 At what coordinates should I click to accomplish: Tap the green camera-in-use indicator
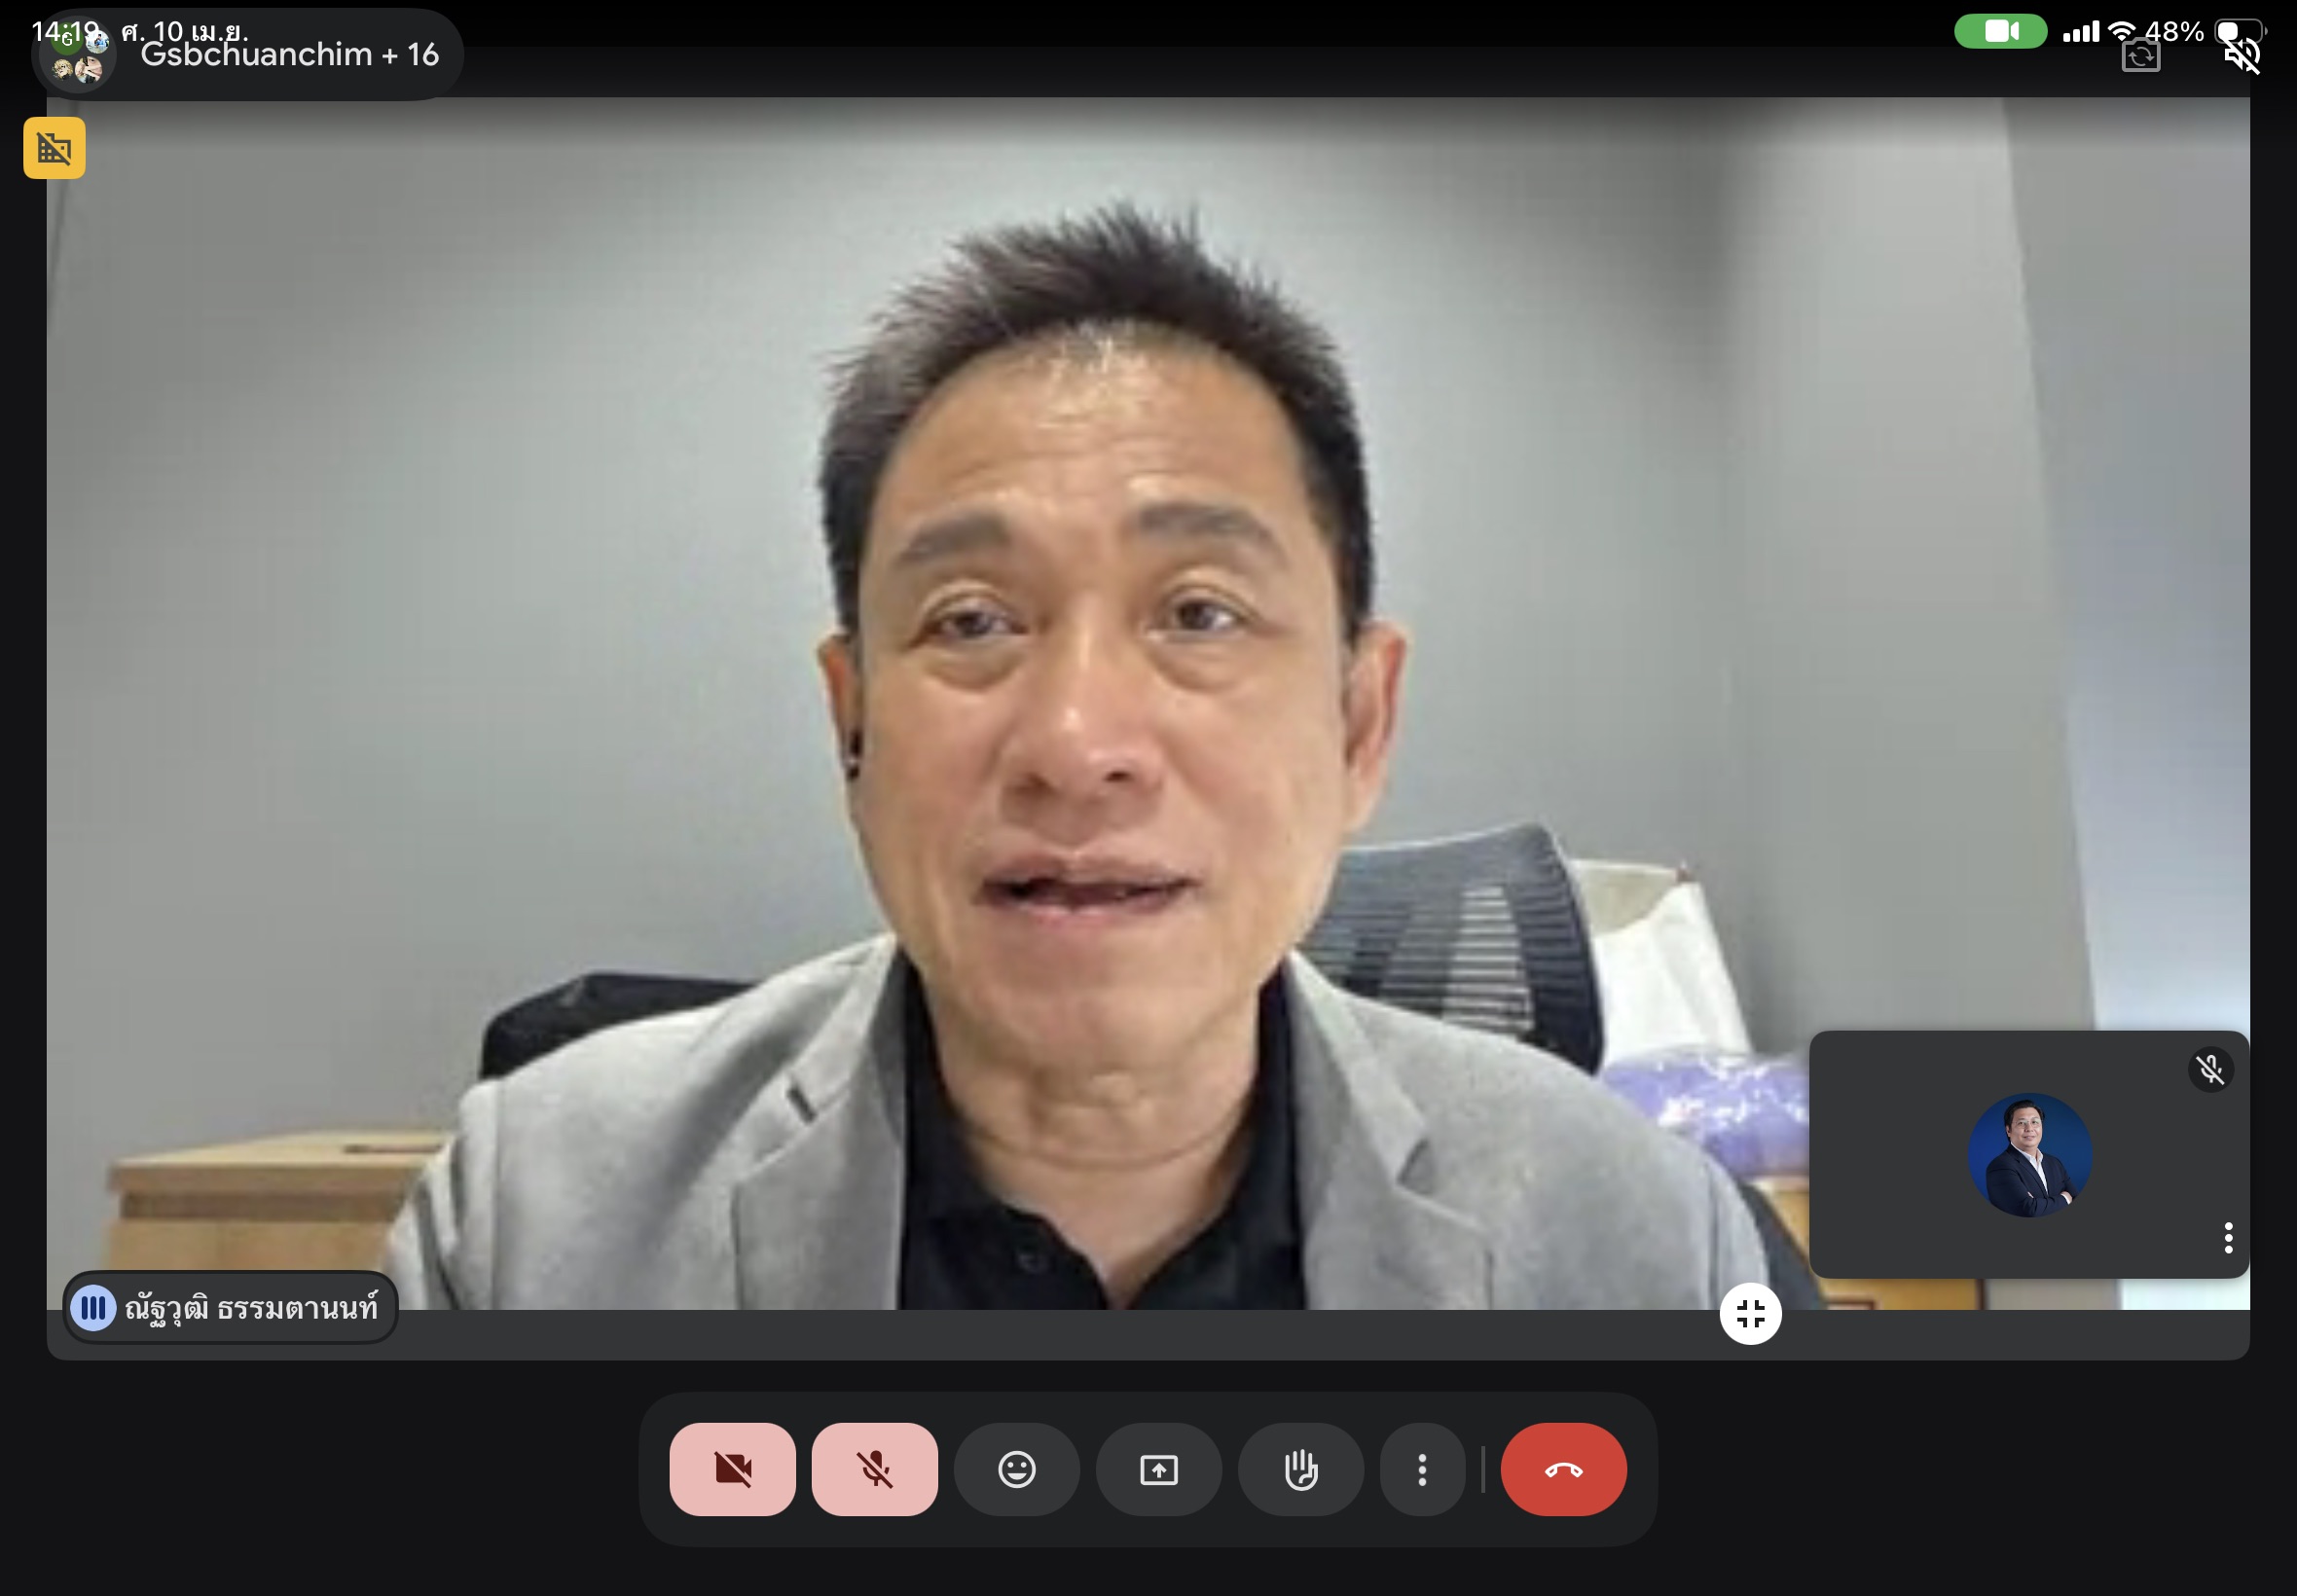tap(2000, 31)
